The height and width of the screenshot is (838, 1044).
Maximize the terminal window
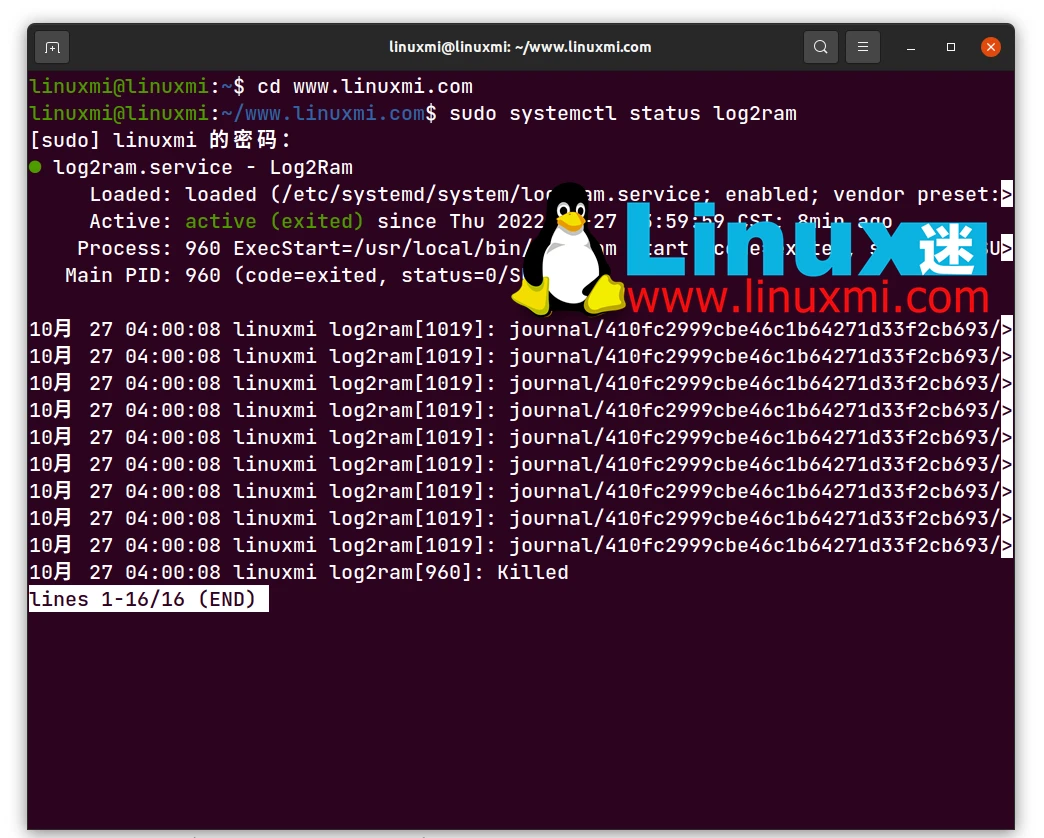(x=951, y=47)
